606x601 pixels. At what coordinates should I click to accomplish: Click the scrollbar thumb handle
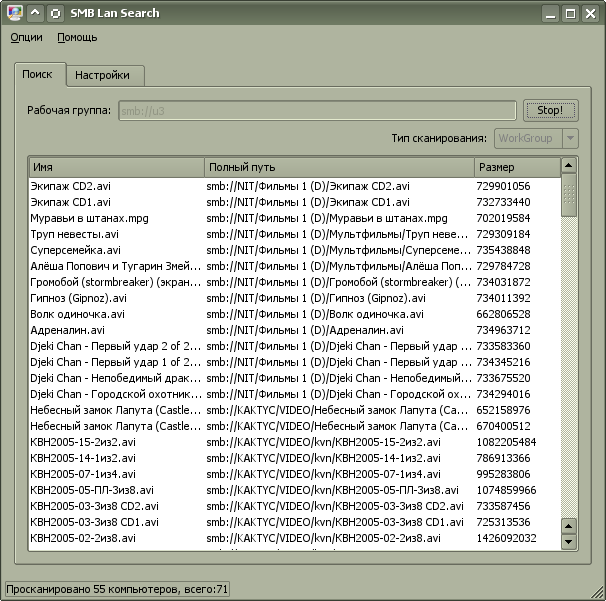tap(569, 194)
